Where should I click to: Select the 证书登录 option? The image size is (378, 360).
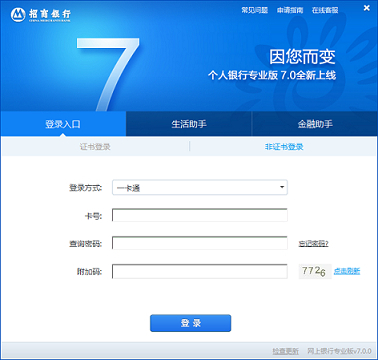pos(95,146)
